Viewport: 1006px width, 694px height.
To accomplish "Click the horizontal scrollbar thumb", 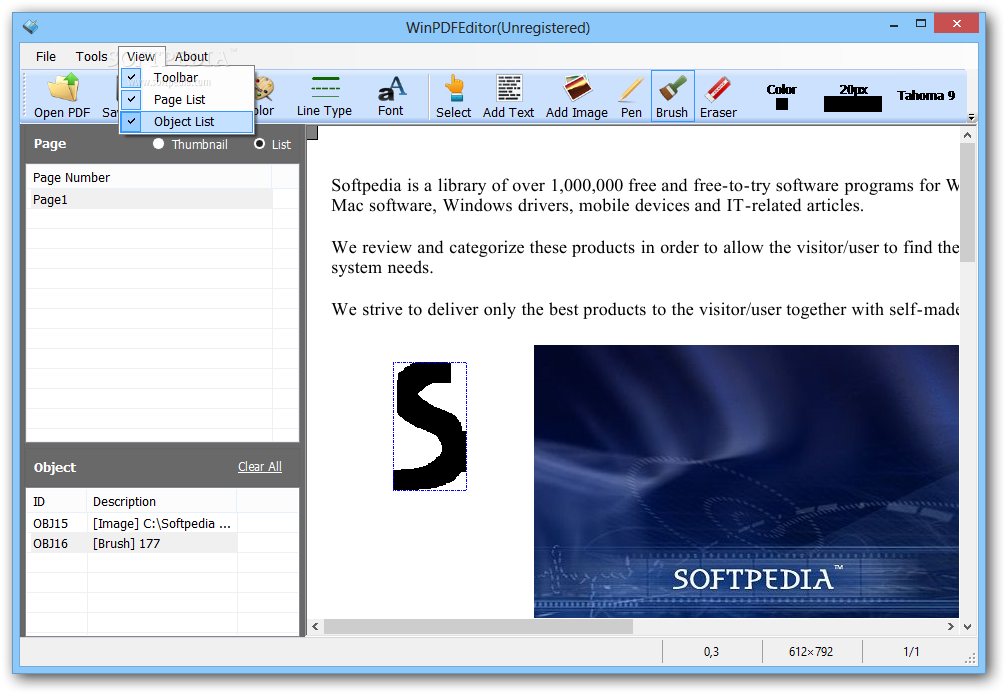I will [x=479, y=627].
